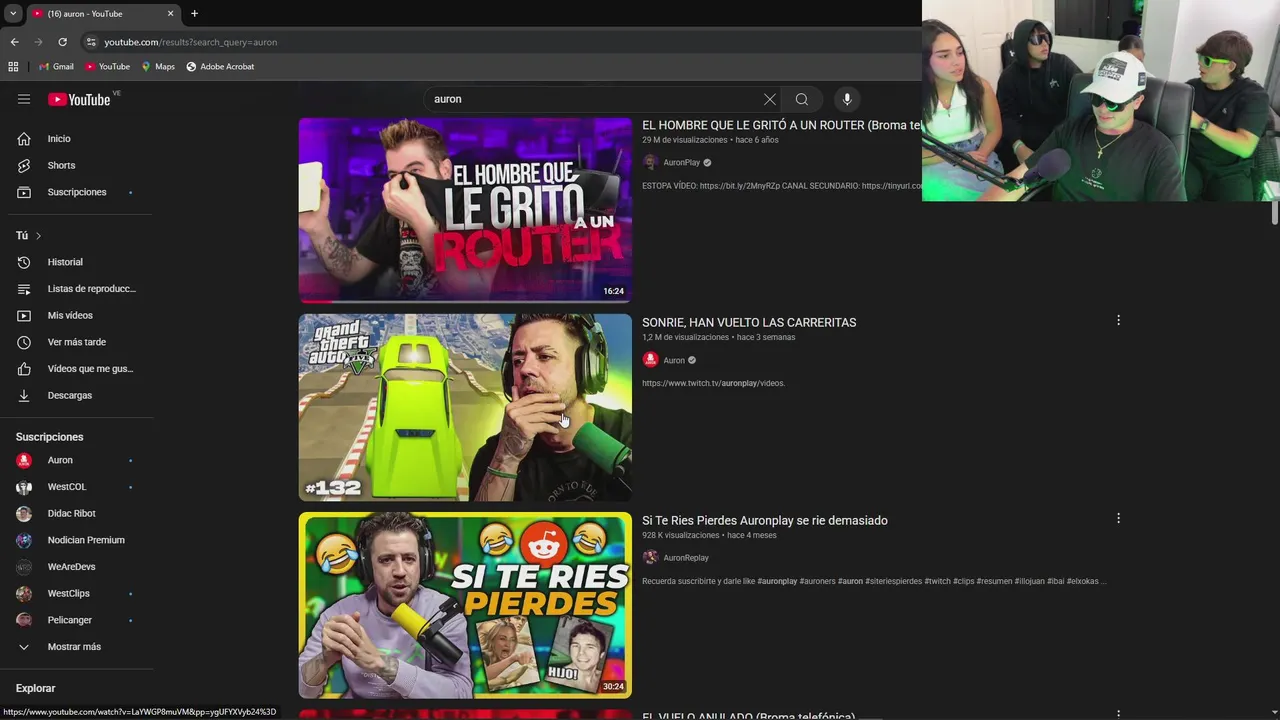This screenshot has height=720, width=1280.
Task: Expand the Tú section
Action: (x=28, y=235)
